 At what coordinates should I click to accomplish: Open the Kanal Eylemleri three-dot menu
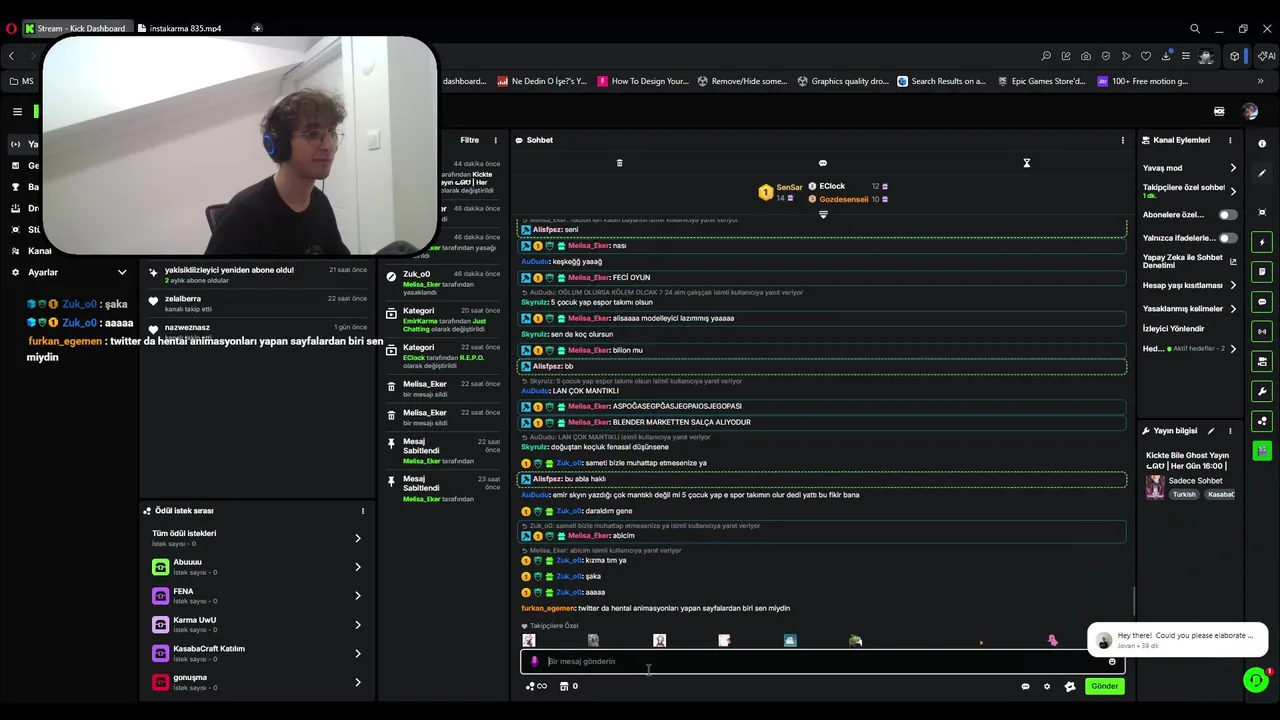pos(1230,140)
